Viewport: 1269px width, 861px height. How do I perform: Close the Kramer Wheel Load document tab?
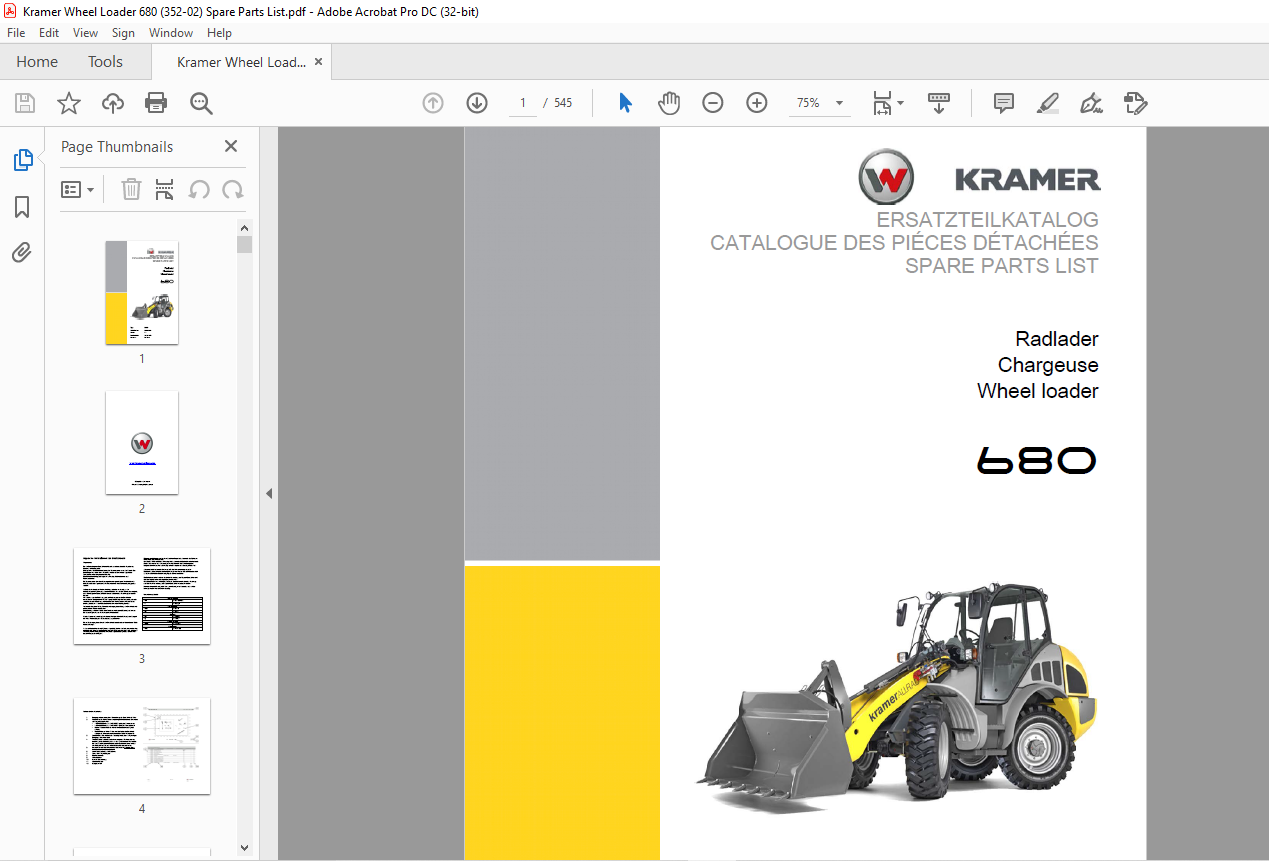point(319,62)
